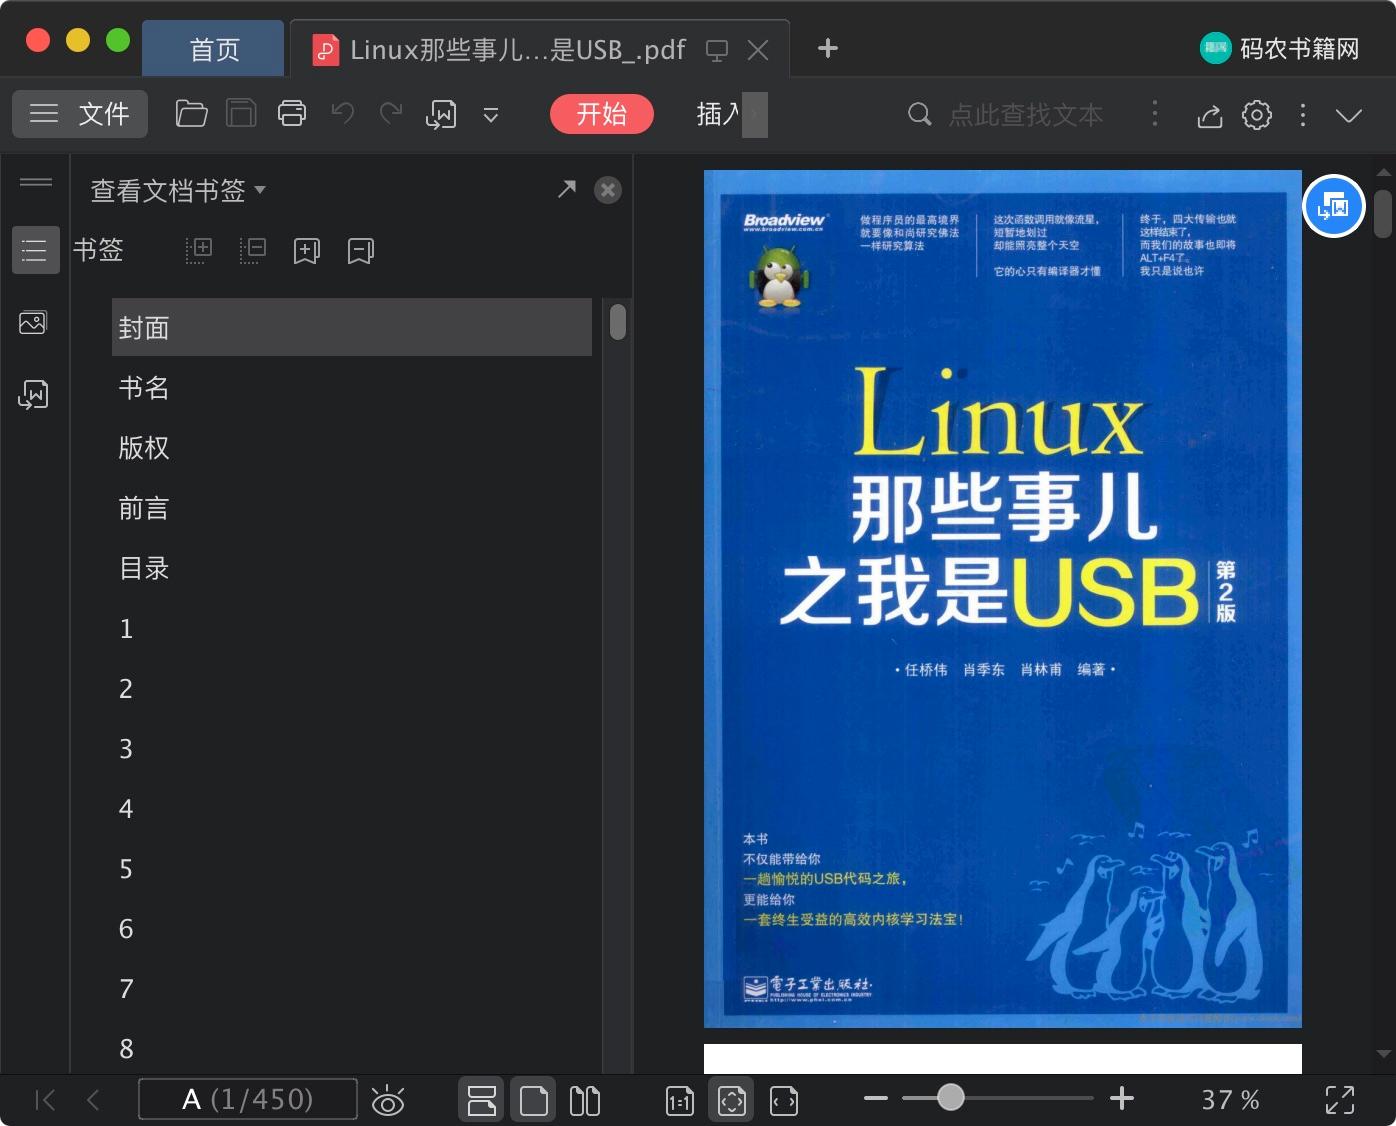Toggle single page view
Image resolution: width=1396 pixels, height=1126 pixels.
pos(534,1100)
